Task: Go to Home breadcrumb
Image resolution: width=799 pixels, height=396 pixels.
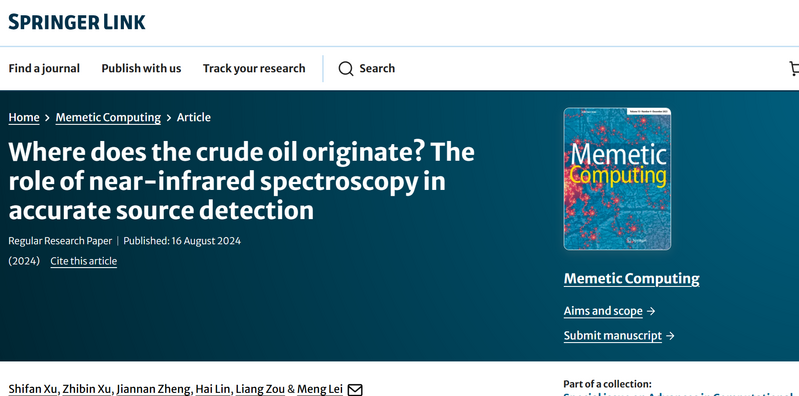Action: 24,118
